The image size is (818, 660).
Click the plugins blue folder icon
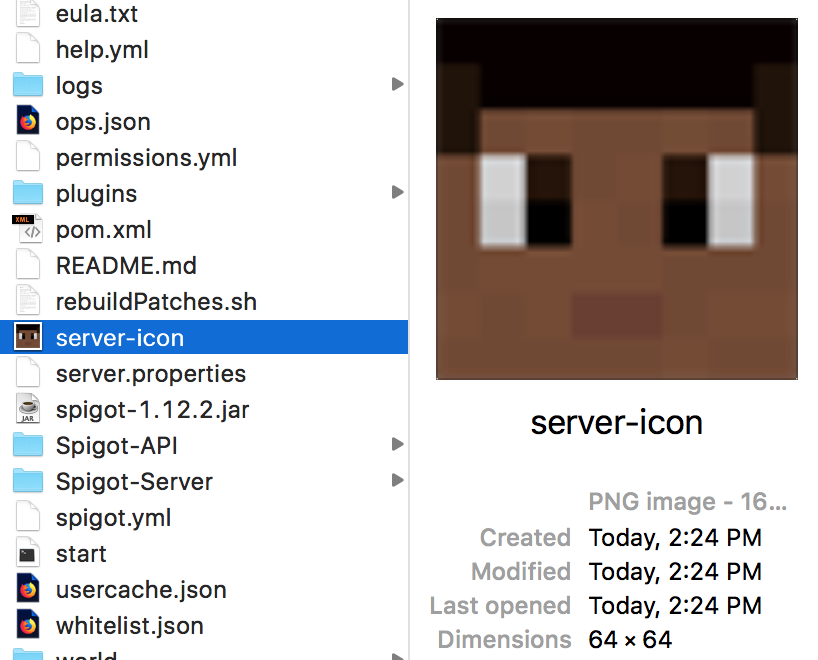click(x=27, y=192)
